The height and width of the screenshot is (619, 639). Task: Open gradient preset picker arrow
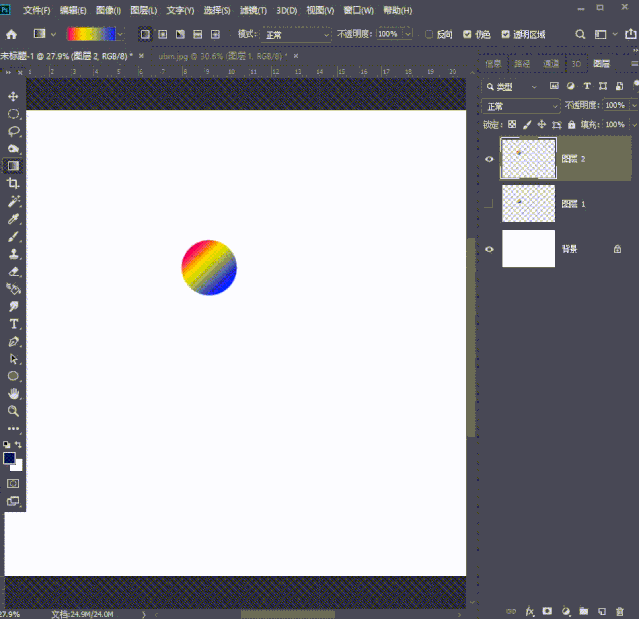(x=121, y=34)
